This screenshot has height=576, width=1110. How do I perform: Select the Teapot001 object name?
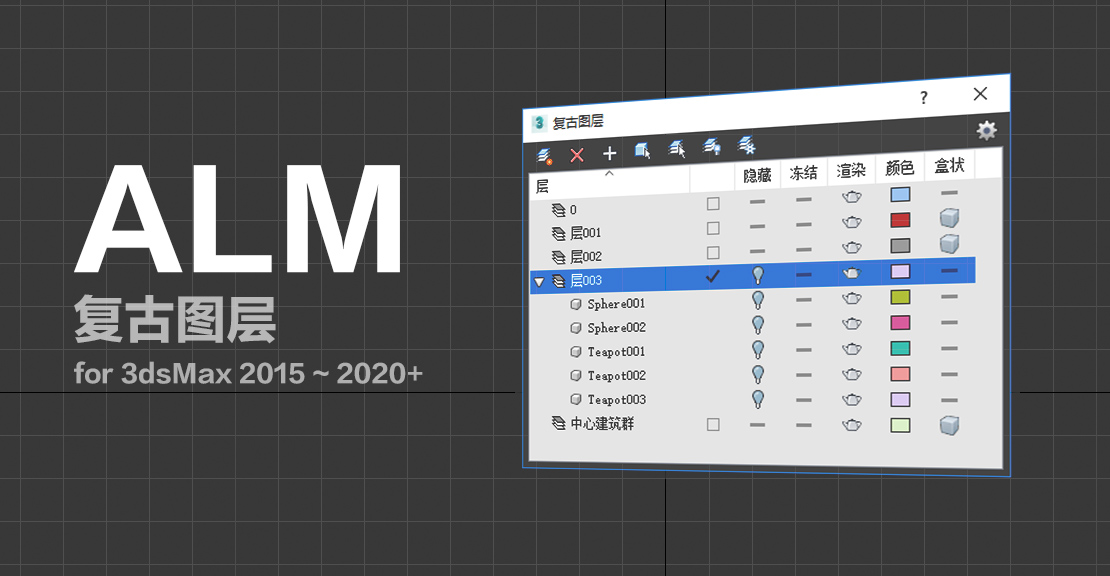point(617,352)
